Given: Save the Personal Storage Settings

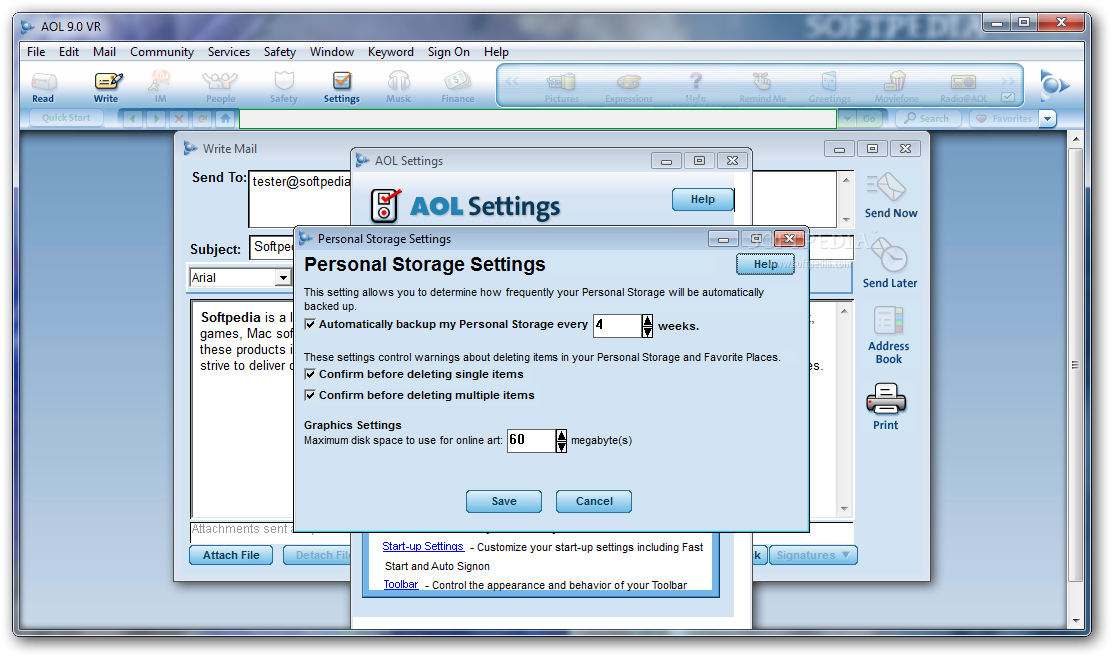Looking at the screenshot, I should (x=504, y=501).
